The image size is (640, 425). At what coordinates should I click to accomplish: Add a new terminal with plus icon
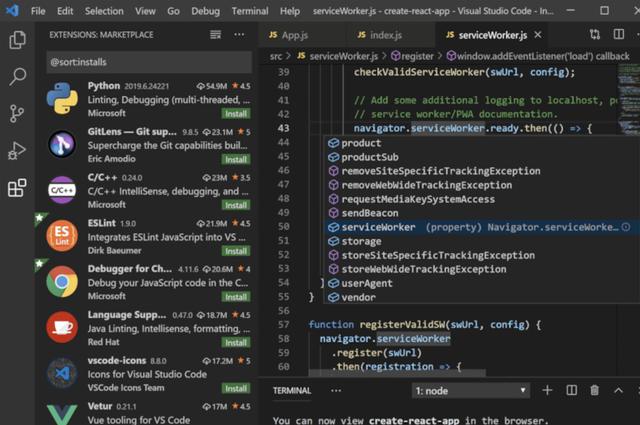point(547,390)
